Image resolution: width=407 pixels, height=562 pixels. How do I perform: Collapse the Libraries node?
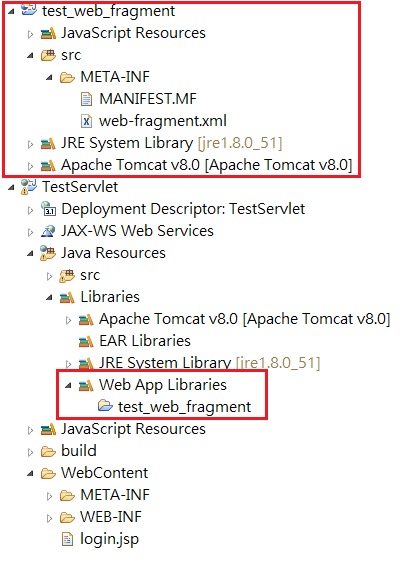tap(49, 298)
